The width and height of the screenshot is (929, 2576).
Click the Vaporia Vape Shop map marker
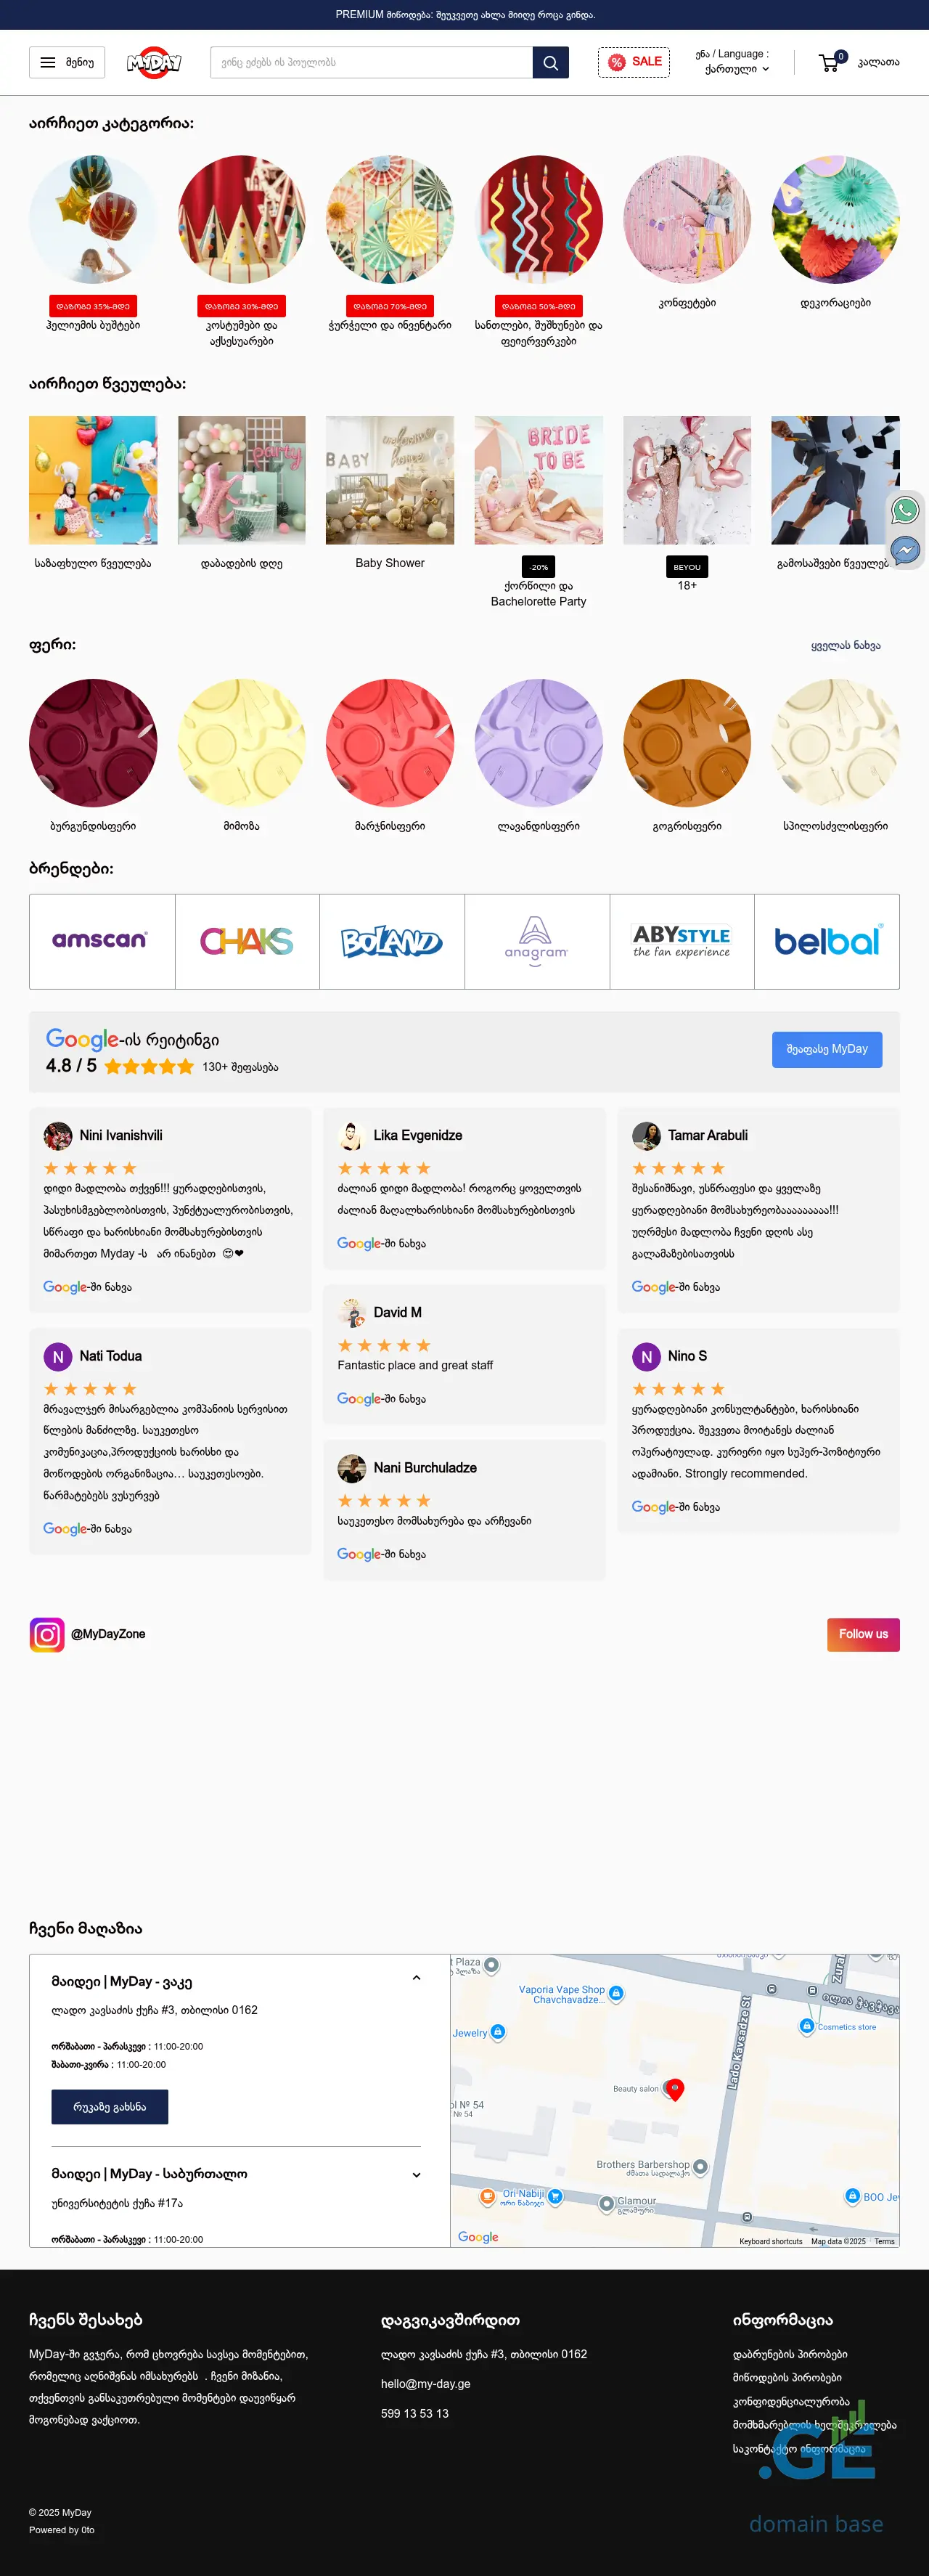point(616,1993)
